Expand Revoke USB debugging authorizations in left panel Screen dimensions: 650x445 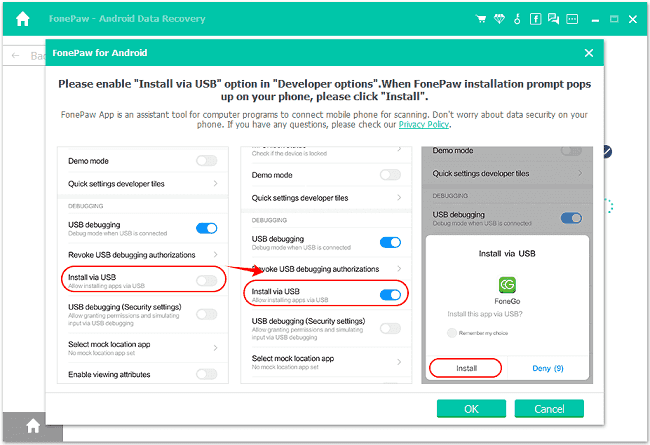point(215,256)
